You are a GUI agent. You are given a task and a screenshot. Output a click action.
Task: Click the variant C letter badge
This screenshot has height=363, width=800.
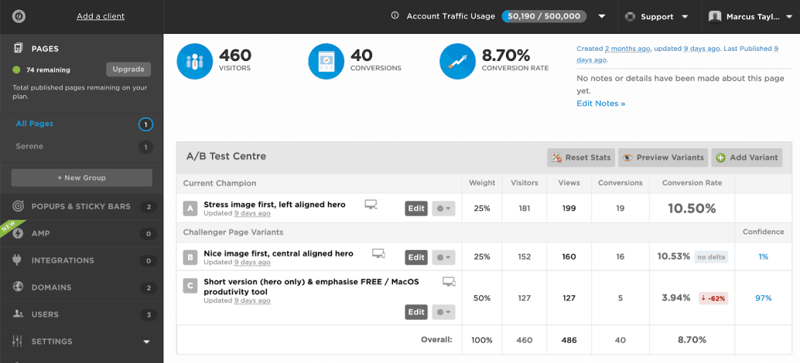(190, 286)
